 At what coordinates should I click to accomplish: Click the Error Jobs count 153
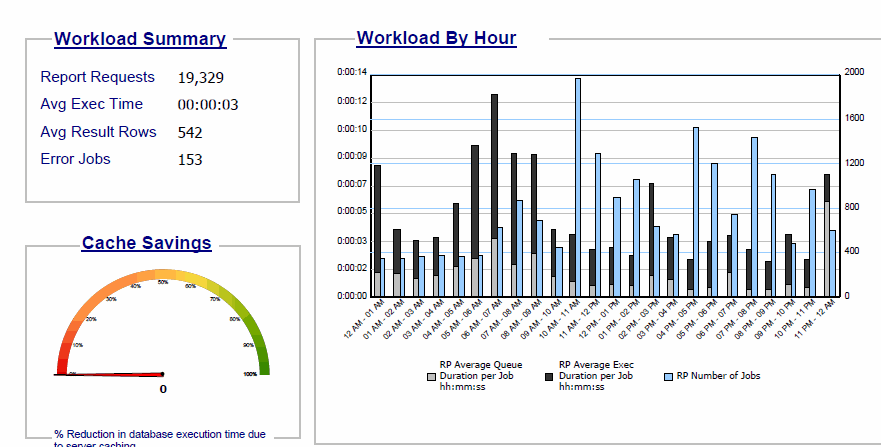[x=190, y=159]
